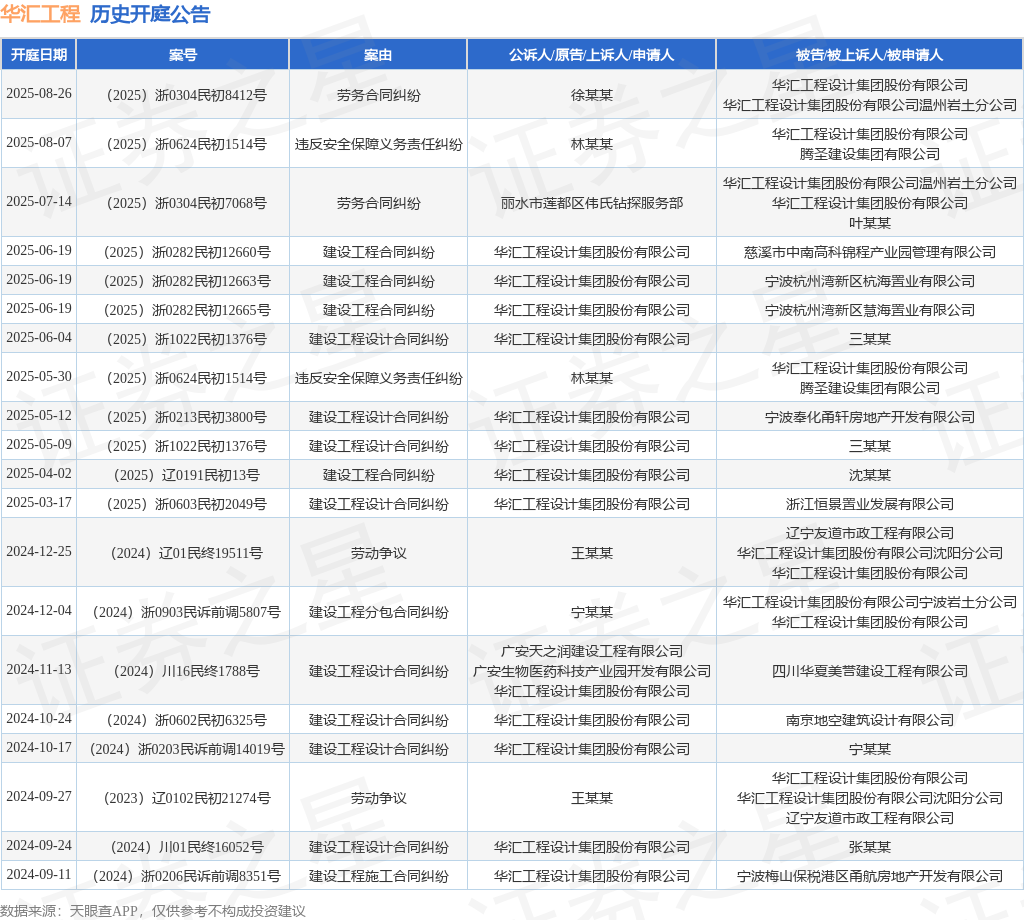
Task: Click defendant 慈溪市中南高科锦程产业园管理有限公司
Action: [x=870, y=252]
